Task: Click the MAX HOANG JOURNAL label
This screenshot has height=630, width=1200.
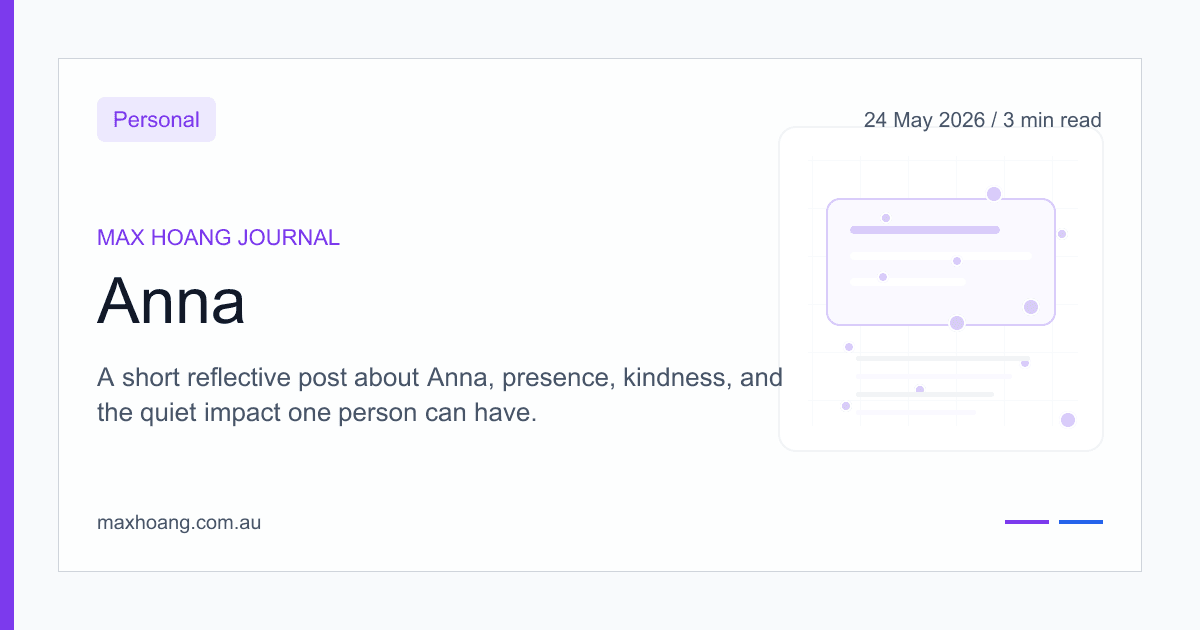Action: pyautogui.click(x=218, y=238)
